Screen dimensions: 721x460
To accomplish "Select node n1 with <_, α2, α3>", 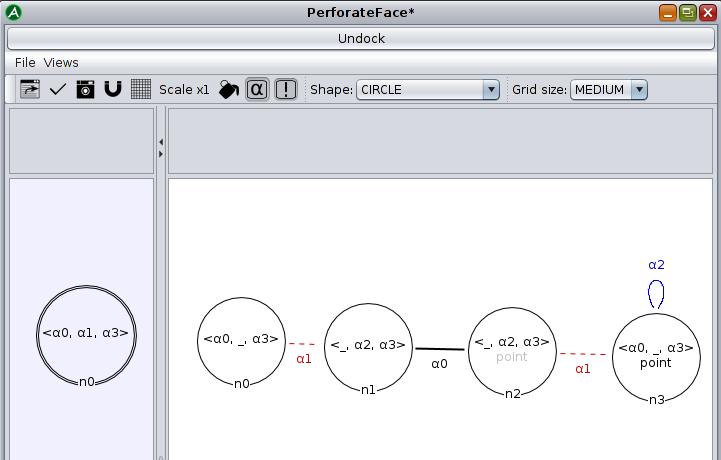I will (x=368, y=347).
